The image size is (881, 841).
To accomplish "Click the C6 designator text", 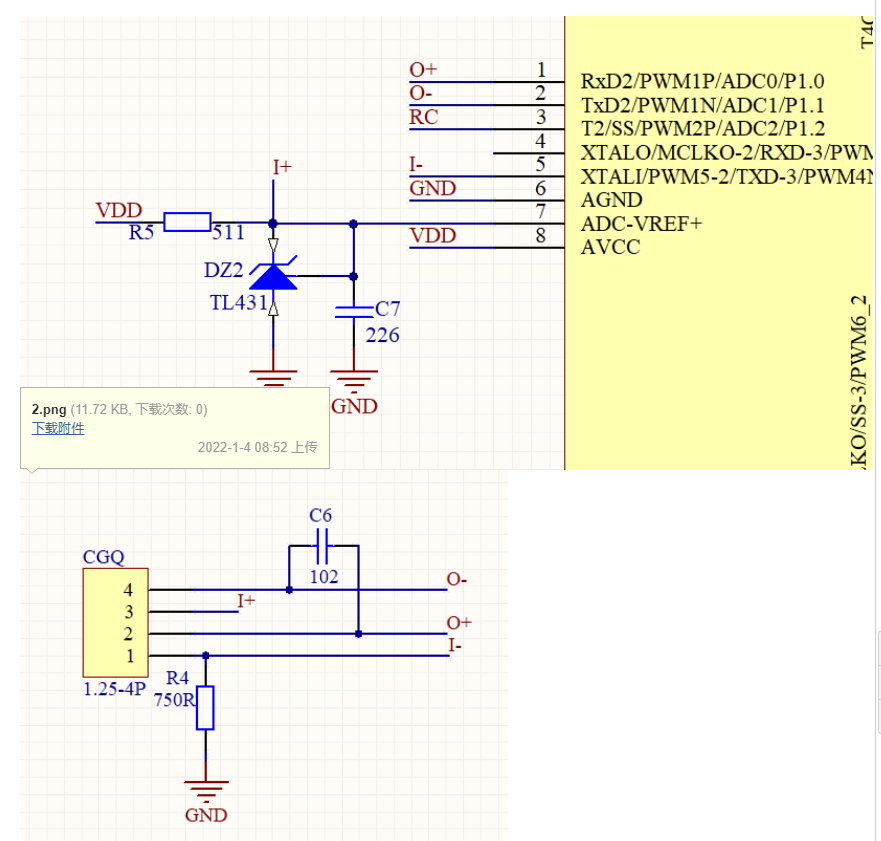I will pyautogui.click(x=320, y=515).
